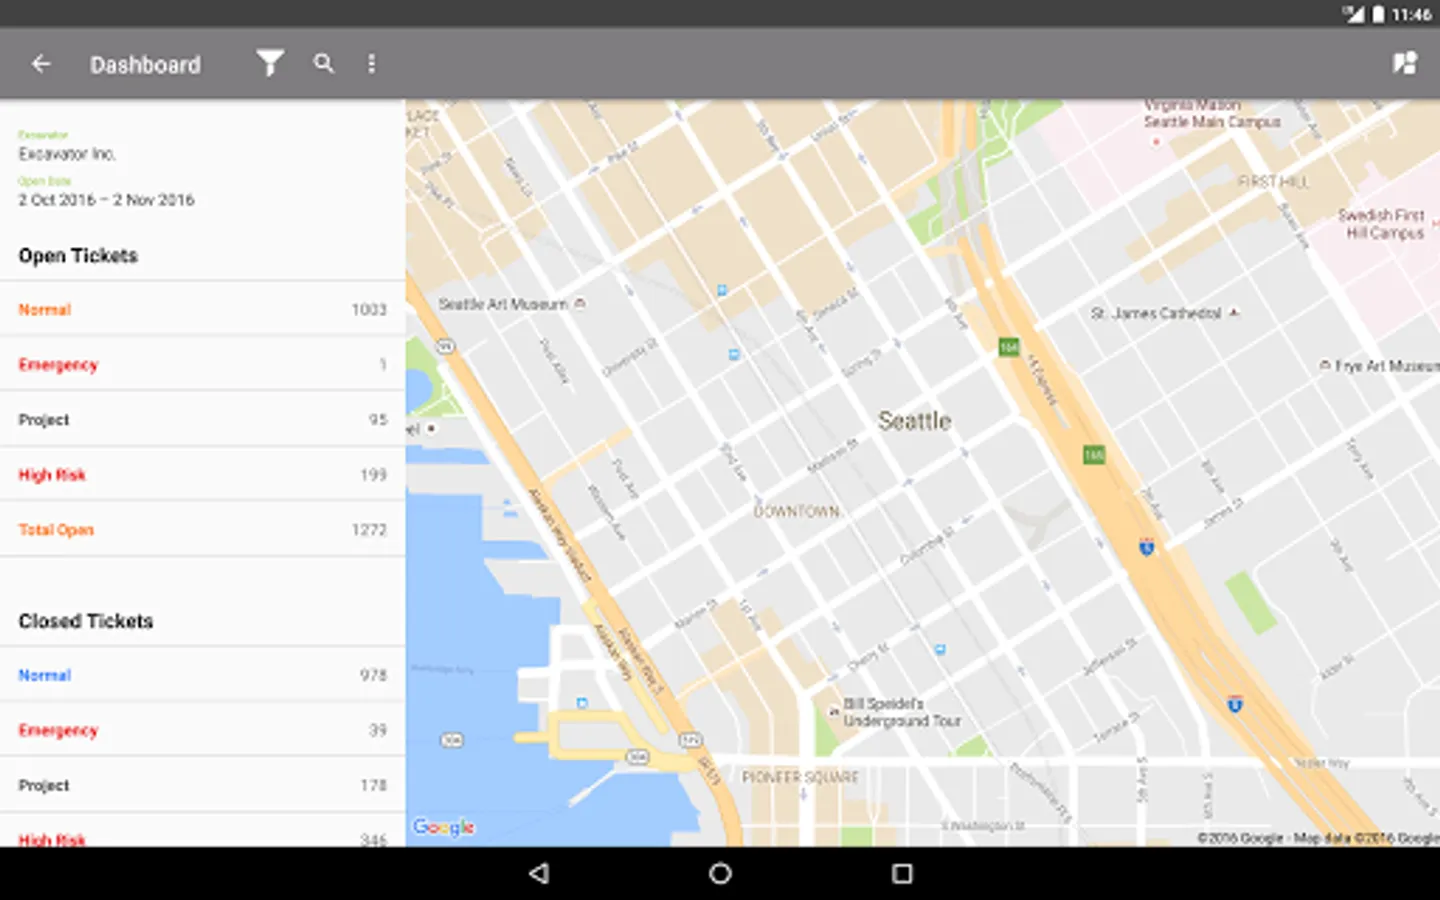This screenshot has height=900, width=1440.
Task: Tap the Dashboard title
Action: [x=145, y=65]
